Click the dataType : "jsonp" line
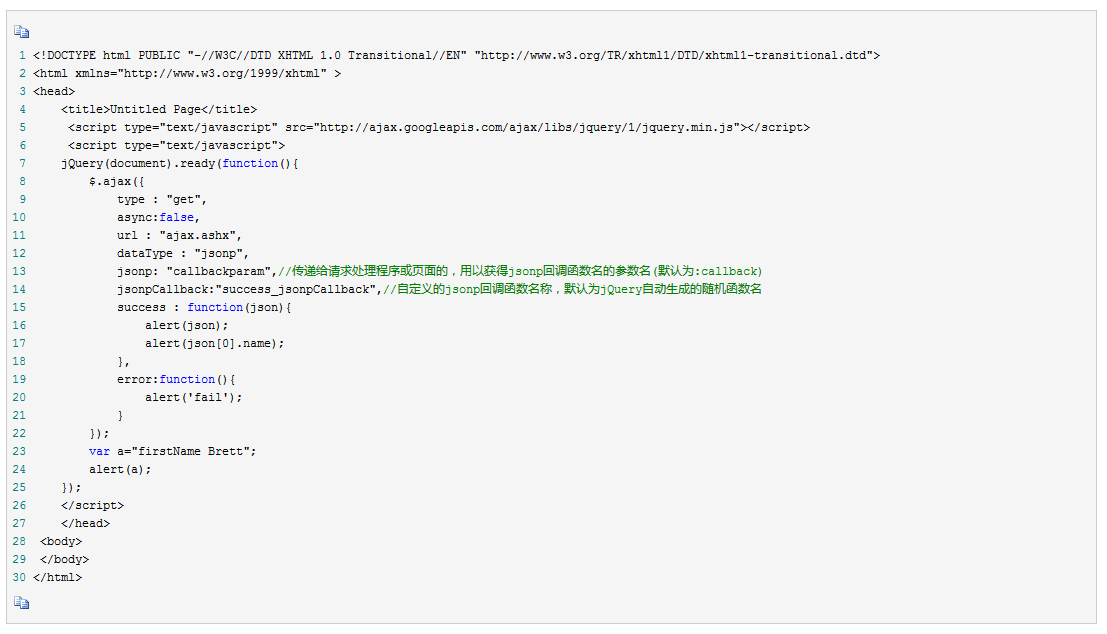The width and height of the screenshot is (1107, 634). (184, 253)
